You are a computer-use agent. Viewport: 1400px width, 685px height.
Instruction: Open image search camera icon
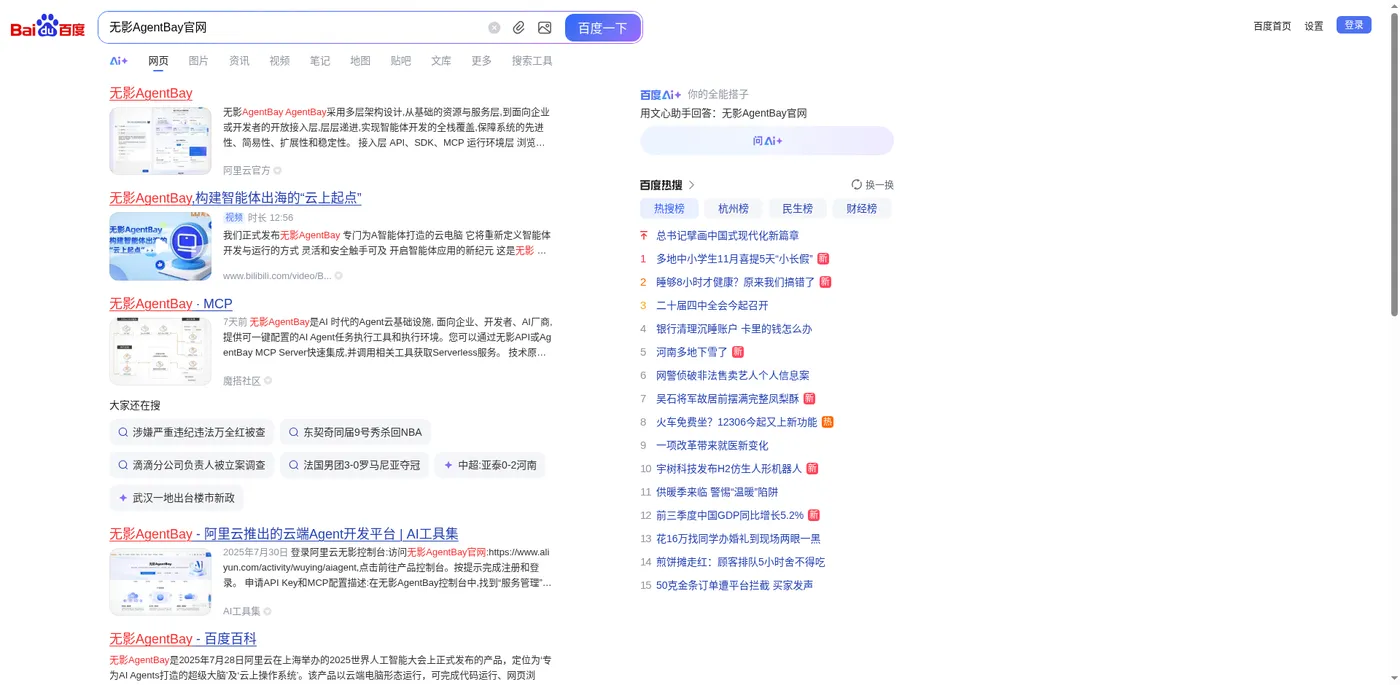545,28
